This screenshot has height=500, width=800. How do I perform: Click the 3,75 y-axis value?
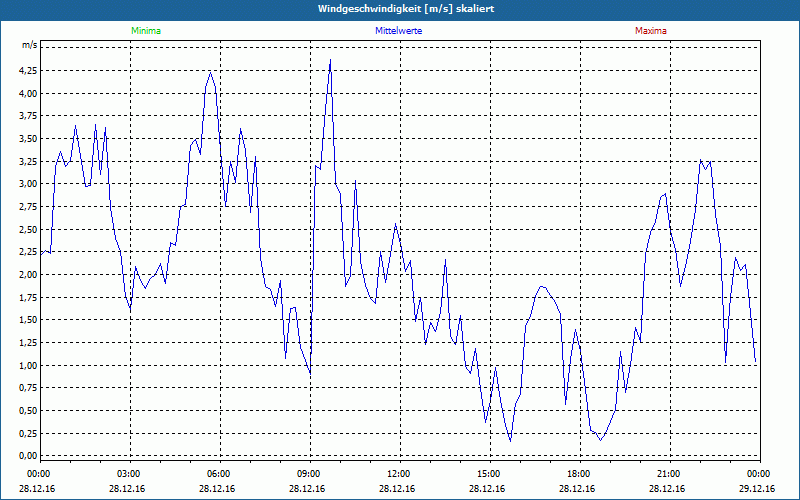[28, 116]
